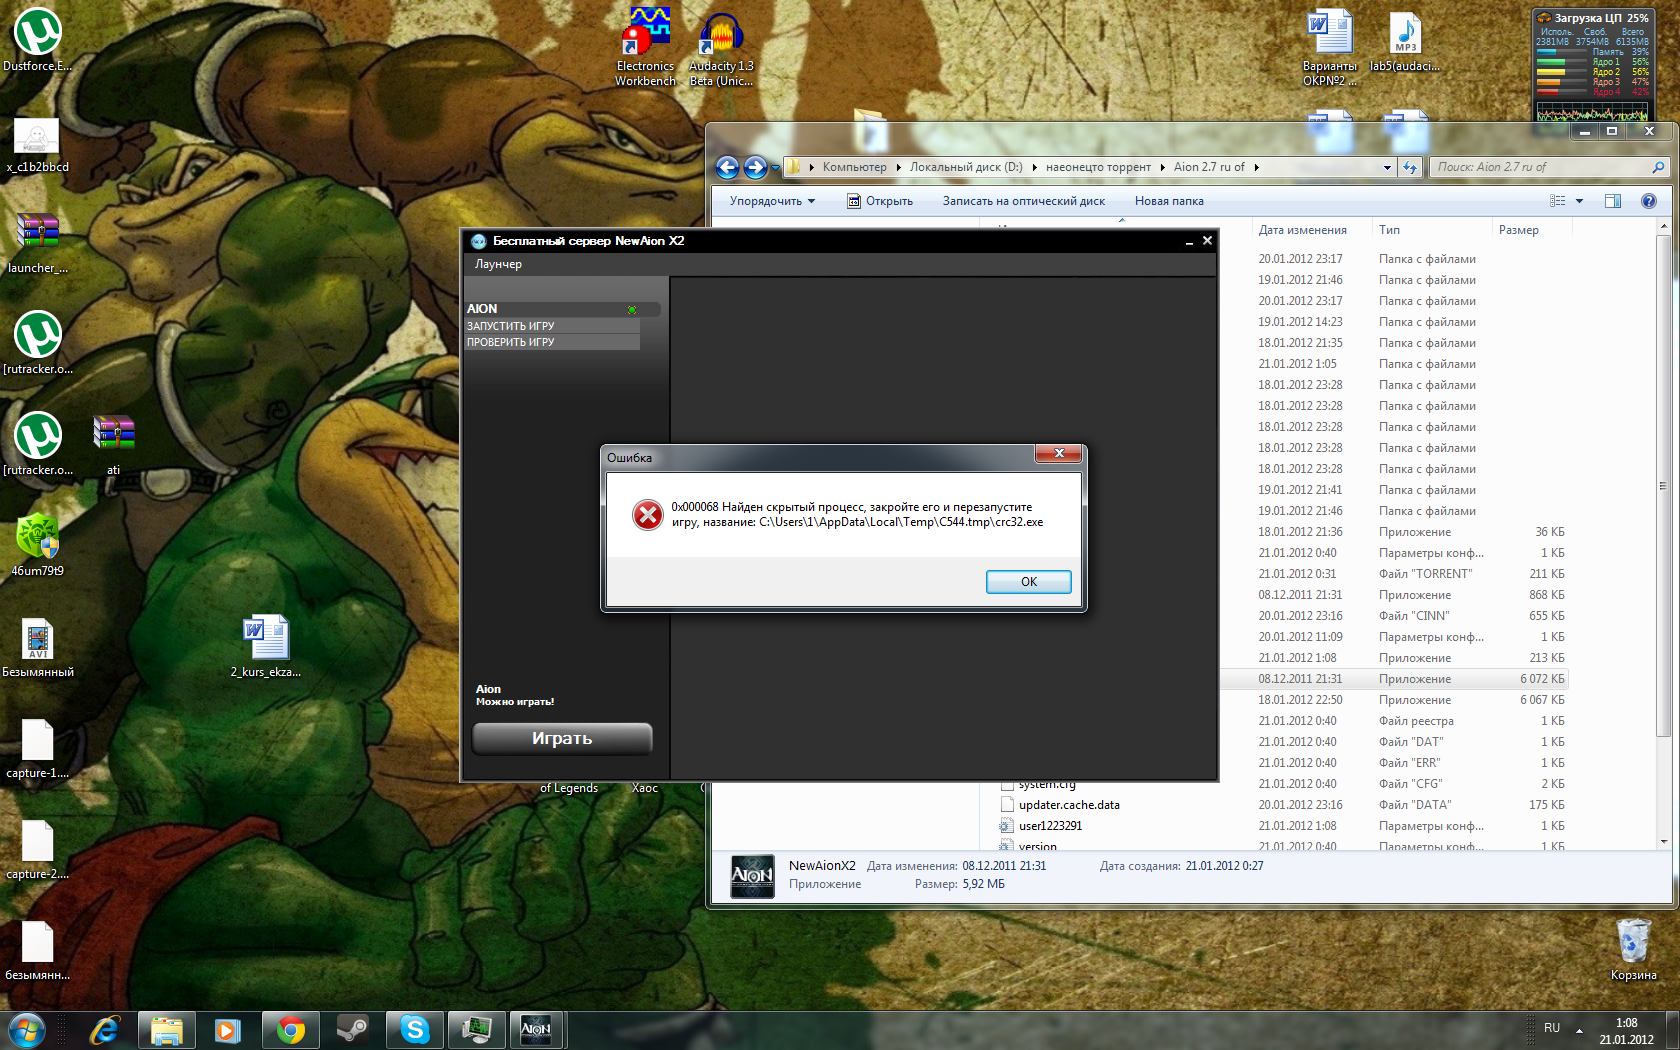Click Компьютер in the address bar

[x=854, y=167]
